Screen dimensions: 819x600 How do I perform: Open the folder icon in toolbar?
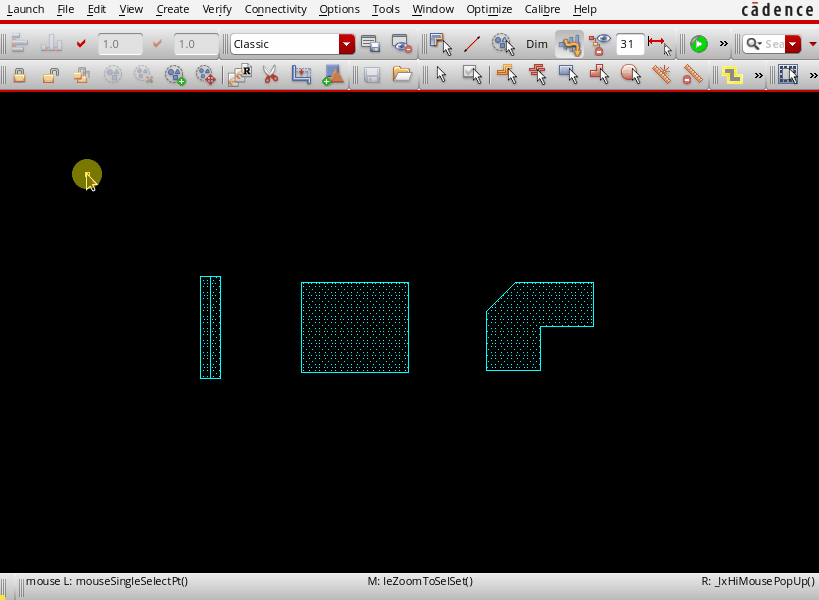pos(402,75)
